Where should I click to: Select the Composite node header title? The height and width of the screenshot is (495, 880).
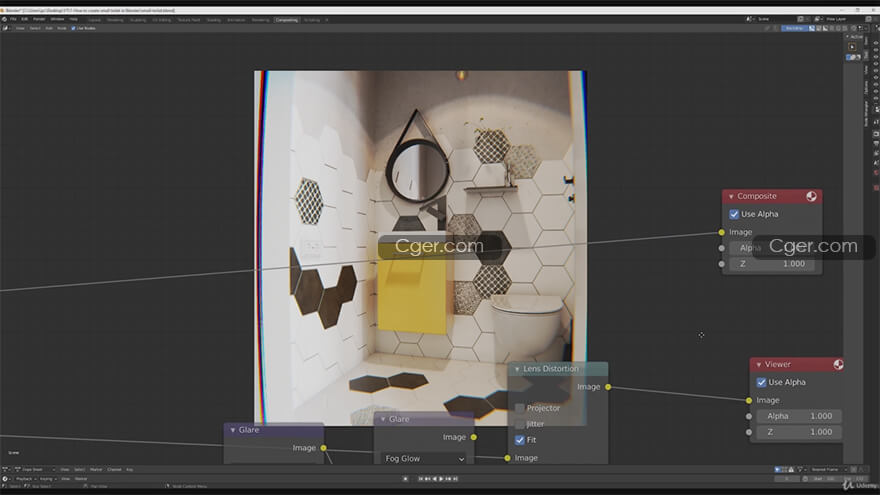pyautogui.click(x=757, y=196)
